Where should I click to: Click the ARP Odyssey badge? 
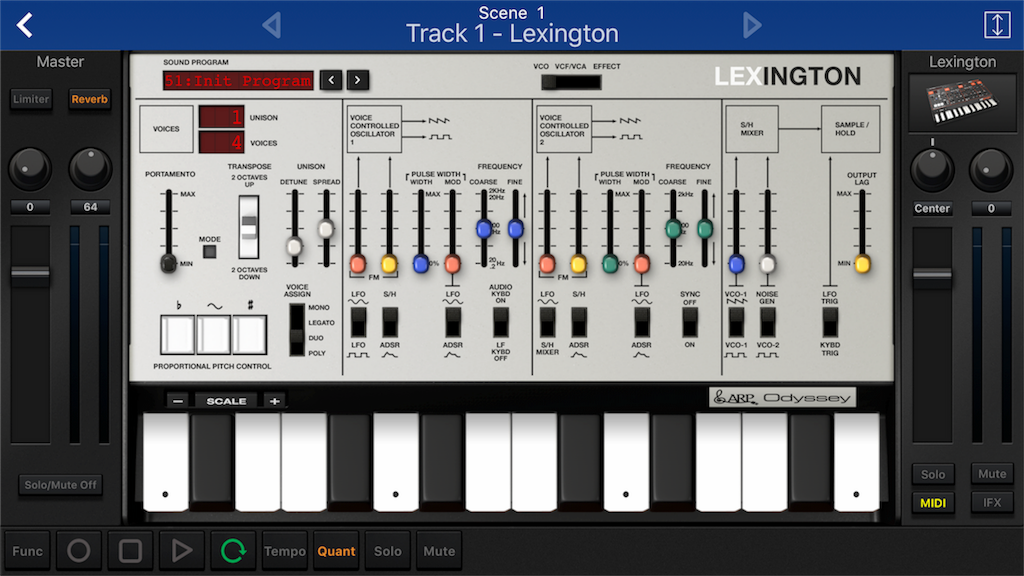[782, 397]
